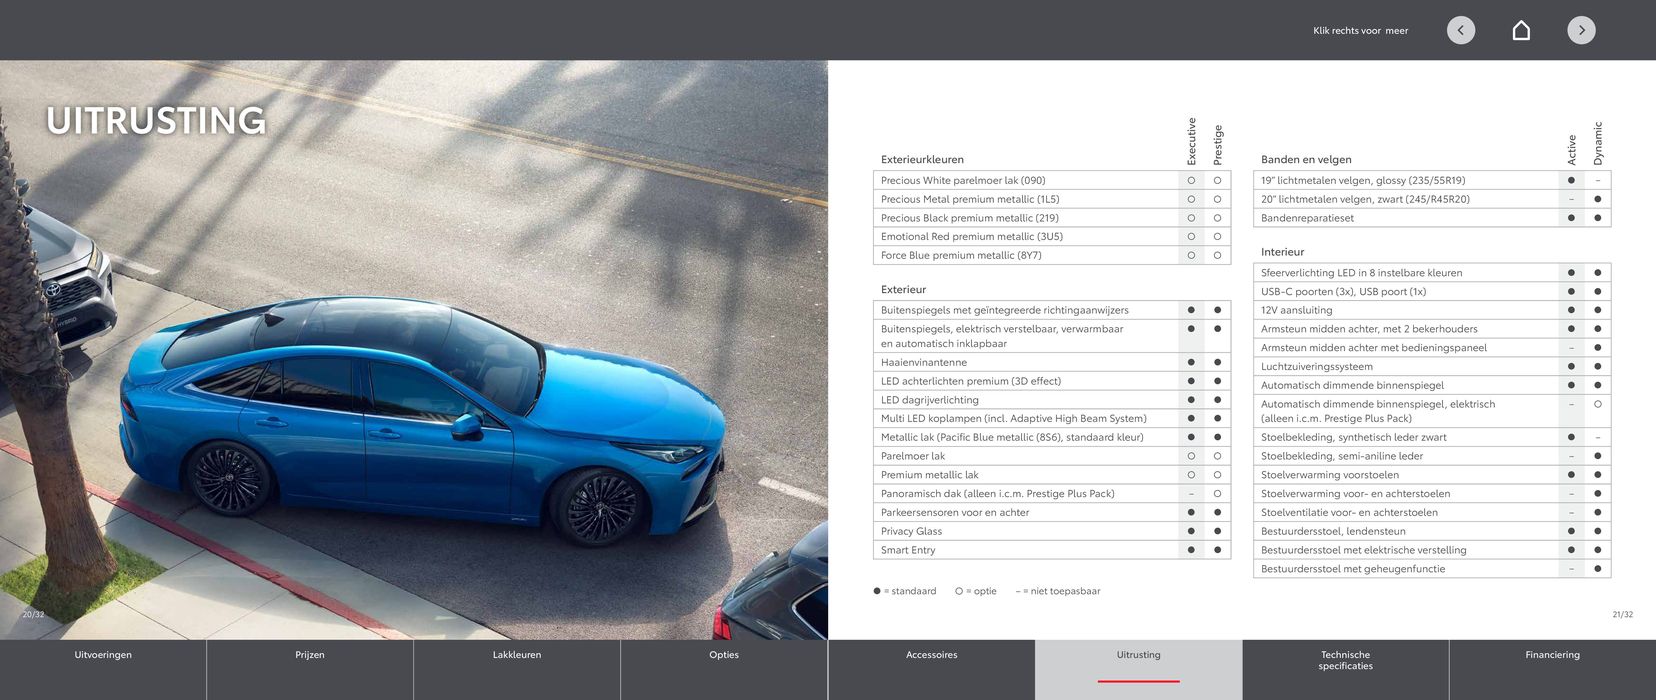The height and width of the screenshot is (700, 1656).
Task: Click Prestige option circle for Panoramisch dak
Action: [1217, 494]
